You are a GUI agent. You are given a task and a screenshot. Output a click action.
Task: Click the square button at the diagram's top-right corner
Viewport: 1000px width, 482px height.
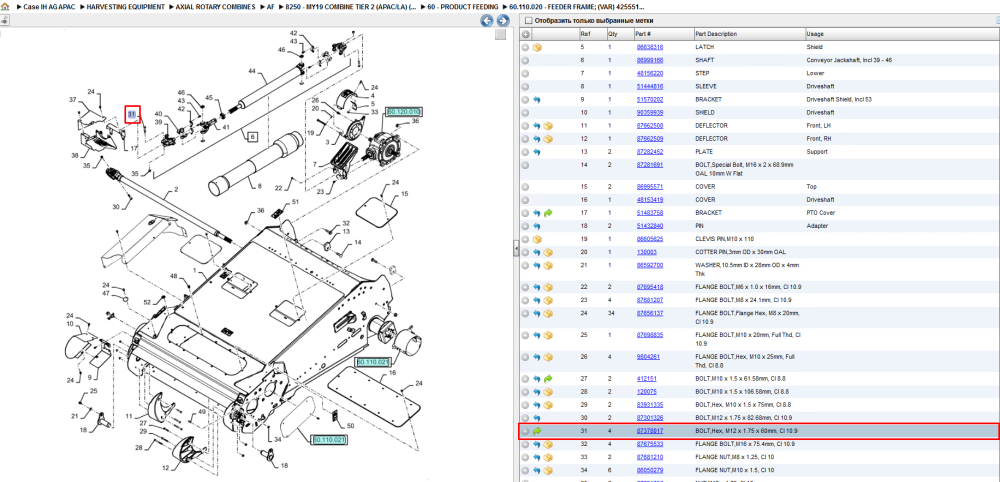click(x=501, y=34)
